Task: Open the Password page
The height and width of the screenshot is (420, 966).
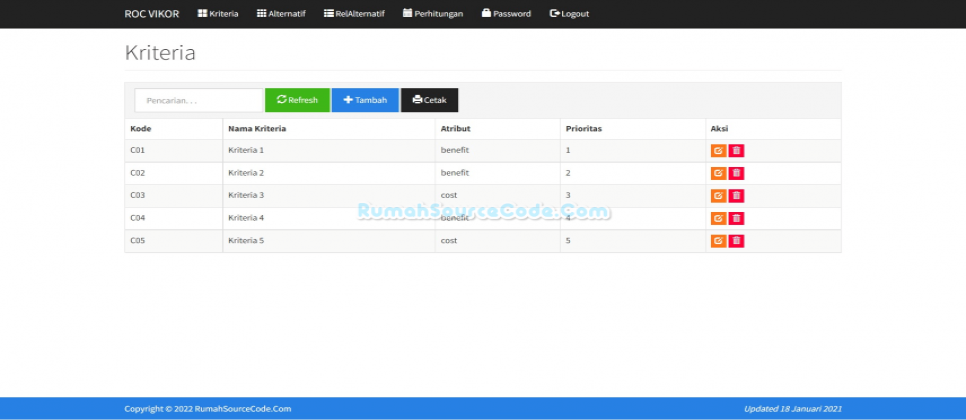Action: (x=506, y=14)
